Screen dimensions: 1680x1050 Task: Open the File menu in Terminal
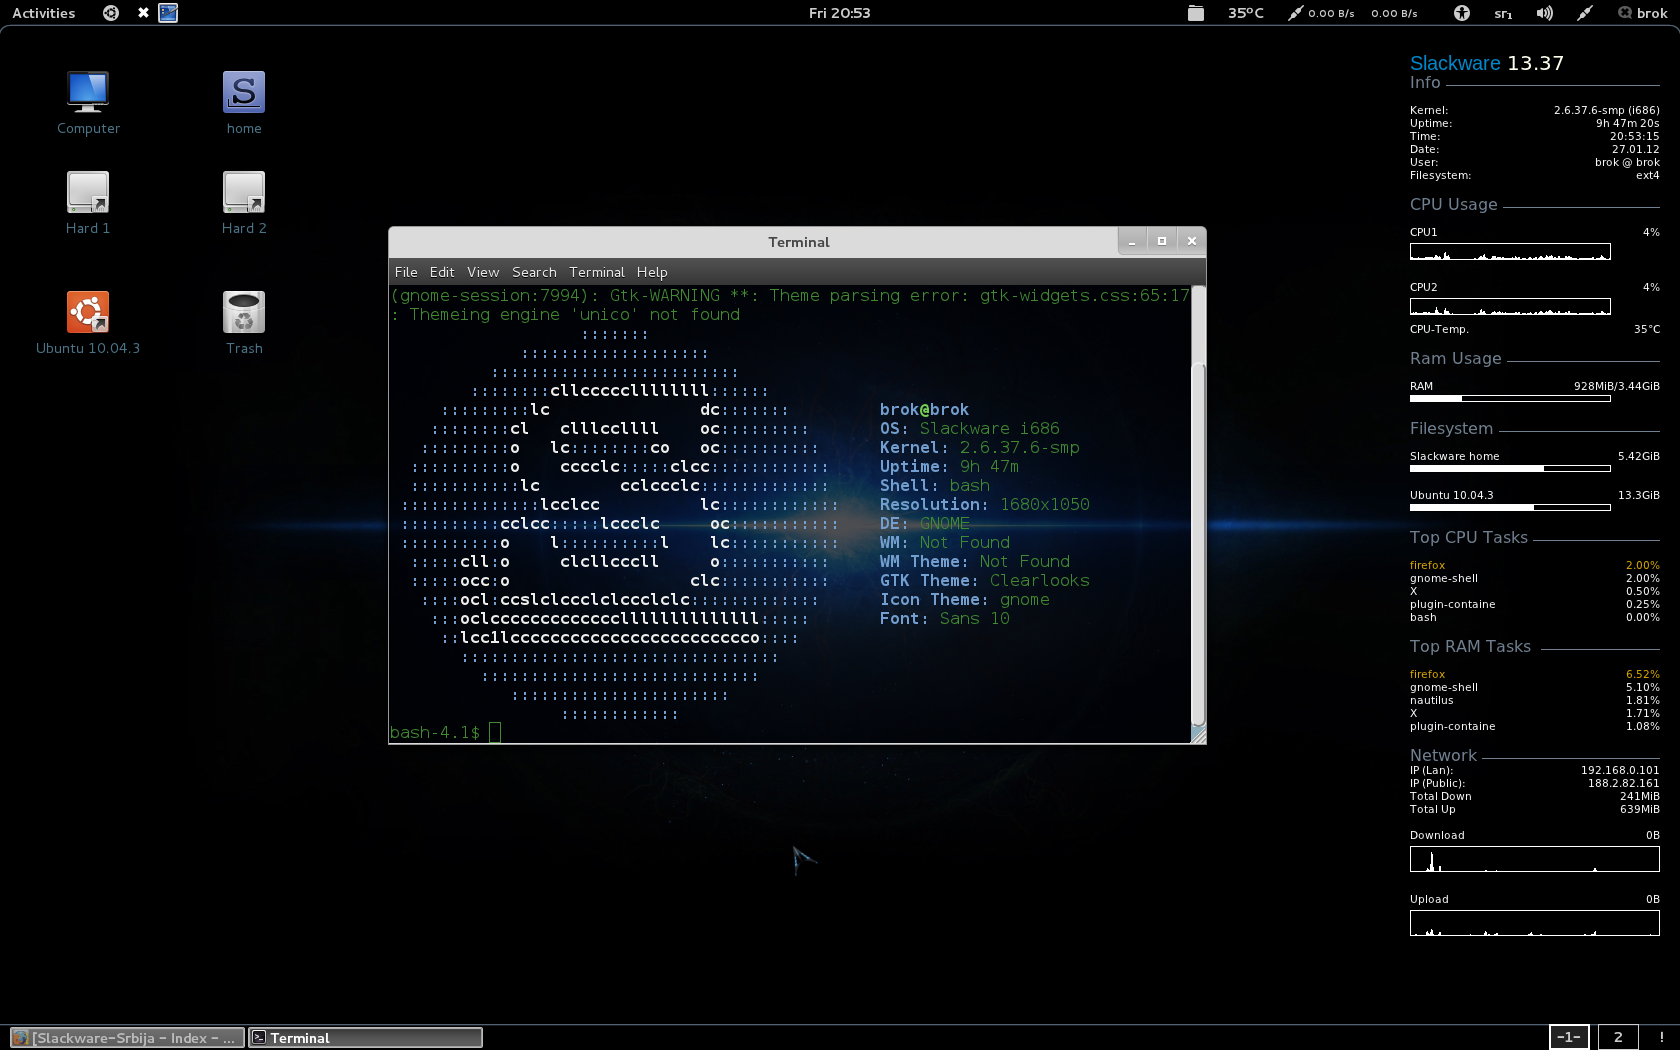coord(406,272)
